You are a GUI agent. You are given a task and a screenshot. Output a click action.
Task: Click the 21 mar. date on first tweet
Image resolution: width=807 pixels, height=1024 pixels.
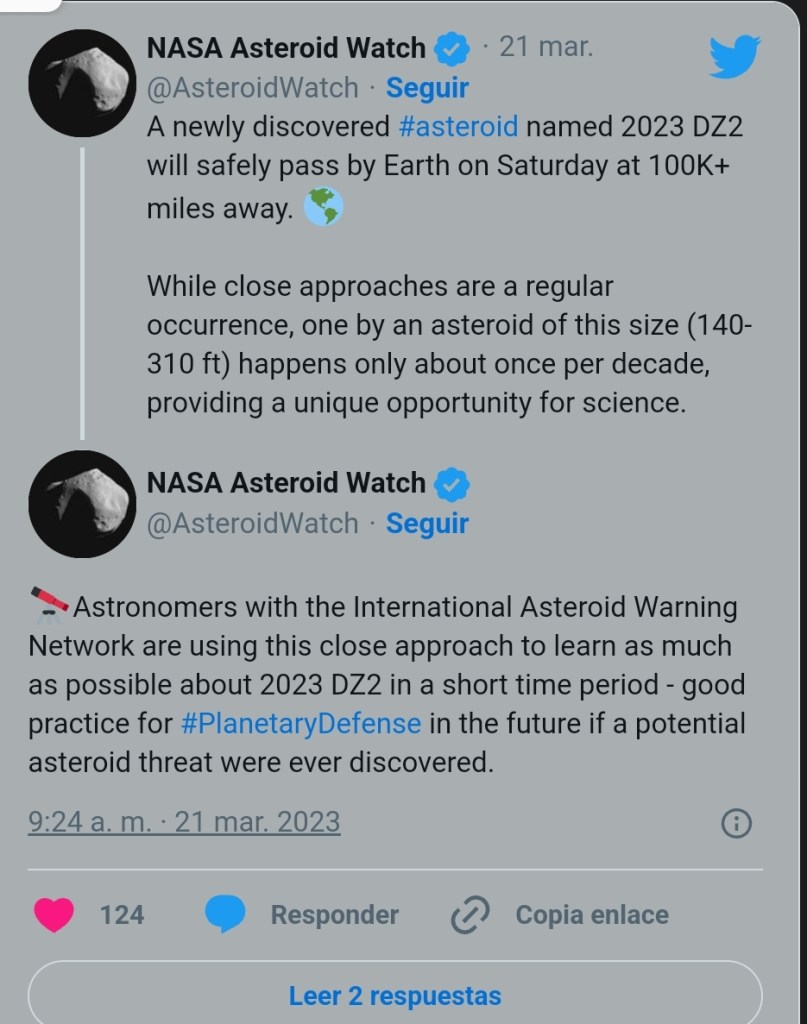point(545,47)
